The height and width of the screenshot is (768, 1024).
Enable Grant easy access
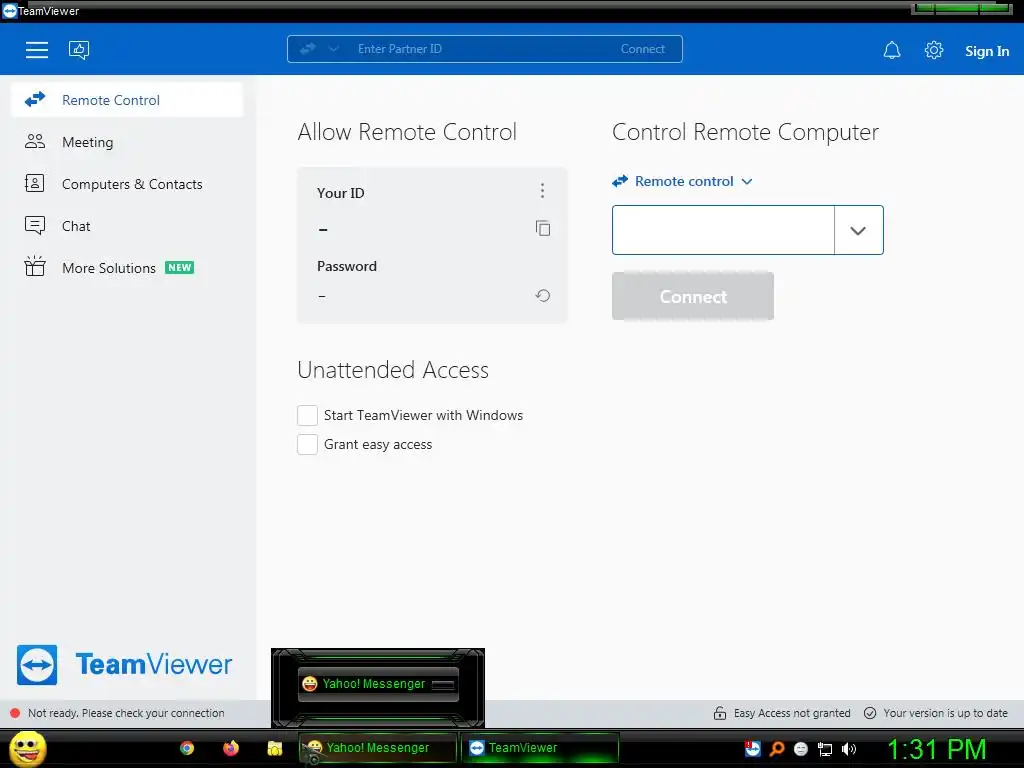click(307, 444)
